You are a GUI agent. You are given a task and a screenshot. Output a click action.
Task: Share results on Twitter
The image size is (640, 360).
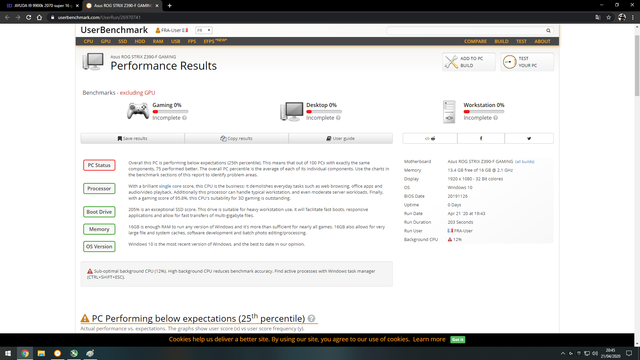(529, 138)
